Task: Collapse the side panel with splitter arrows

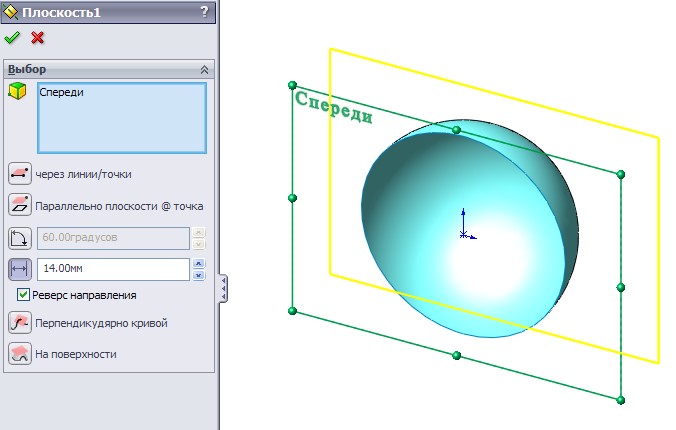Action: pos(223,288)
